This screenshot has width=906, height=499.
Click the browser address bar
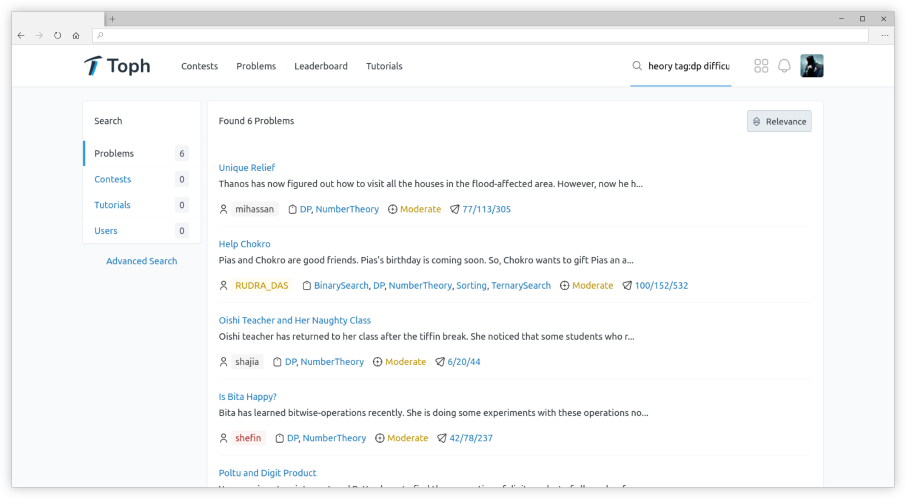[480, 35]
